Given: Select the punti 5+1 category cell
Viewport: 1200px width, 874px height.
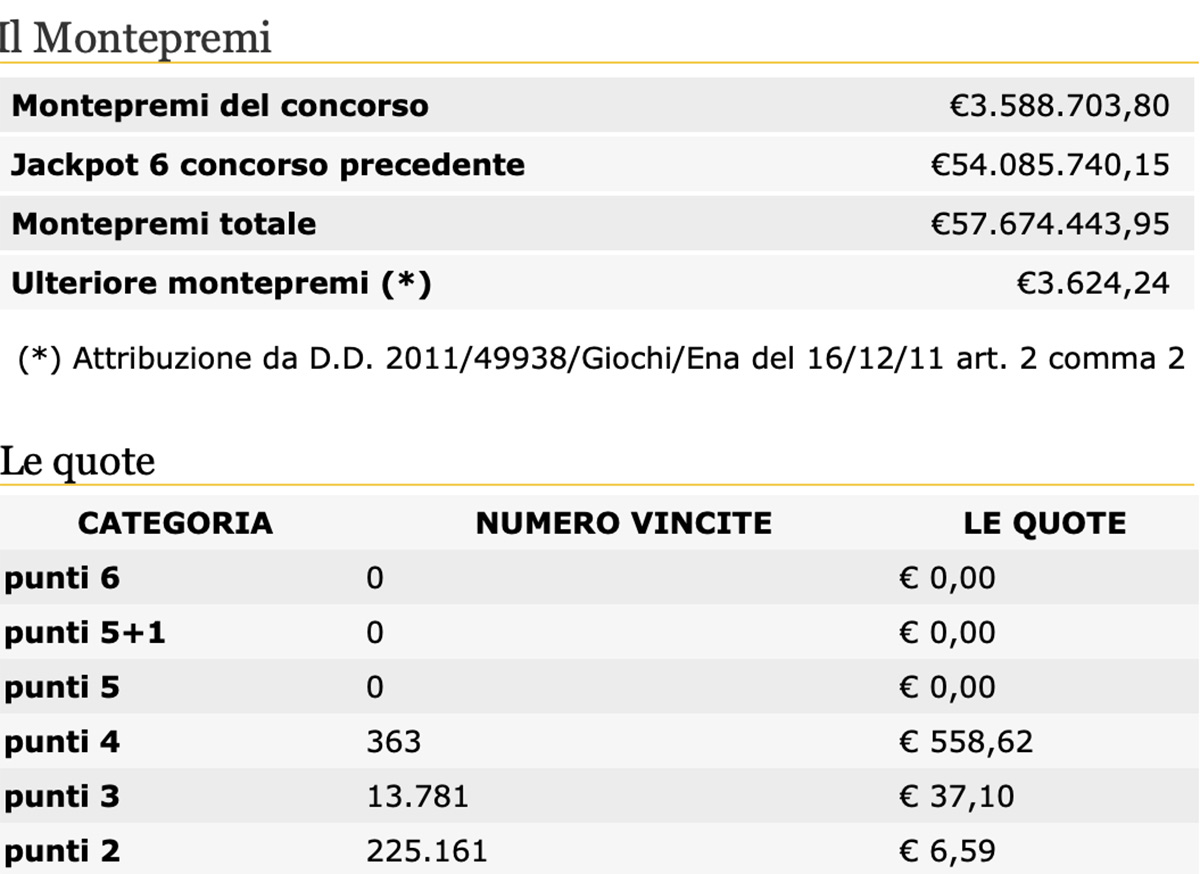Looking at the screenshot, I should tap(85, 632).
